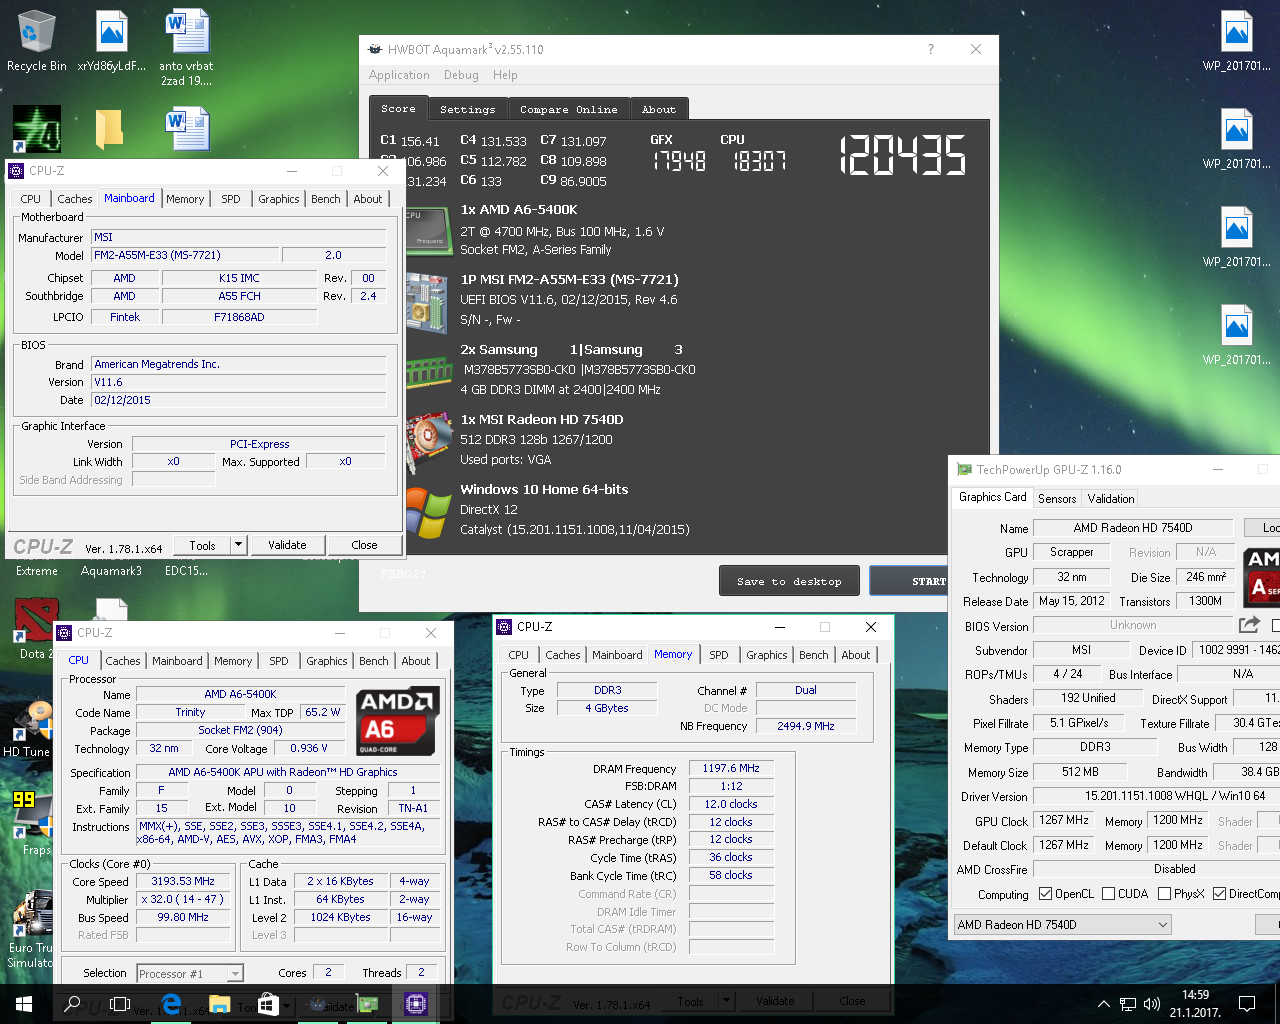Click the BIOS export share icon in GPU-Z
The height and width of the screenshot is (1024, 1280).
pyautogui.click(x=1249, y=625)
